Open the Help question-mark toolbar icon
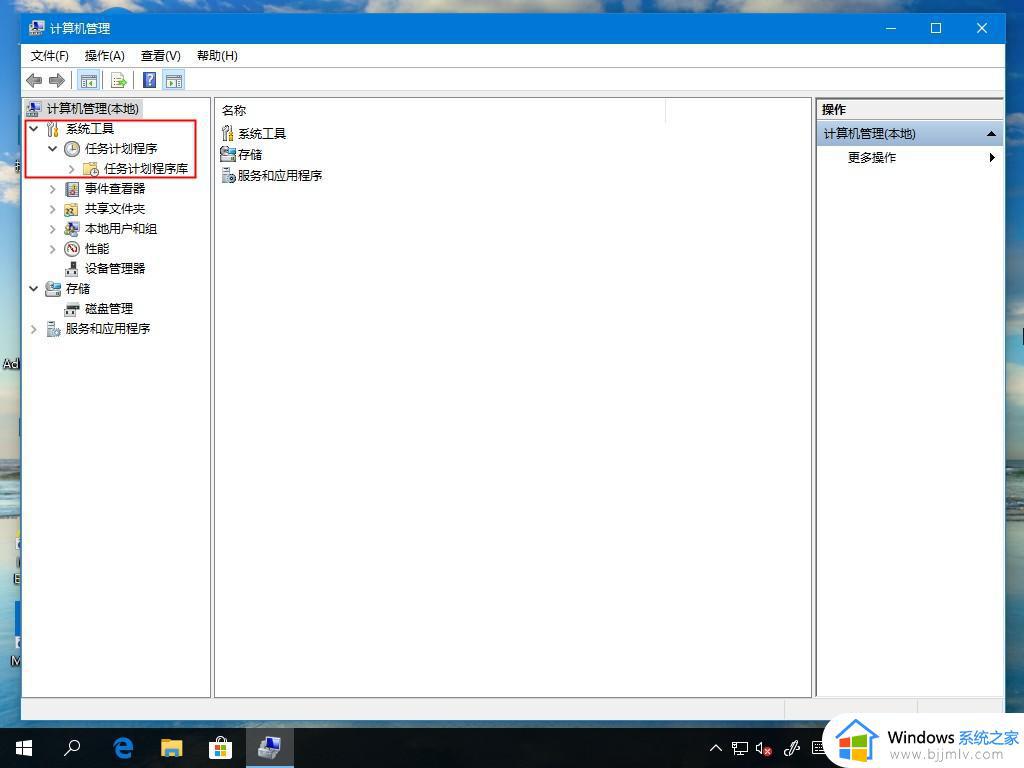Viewport: 1024px width, 768px height. click(x=150, y=80)
